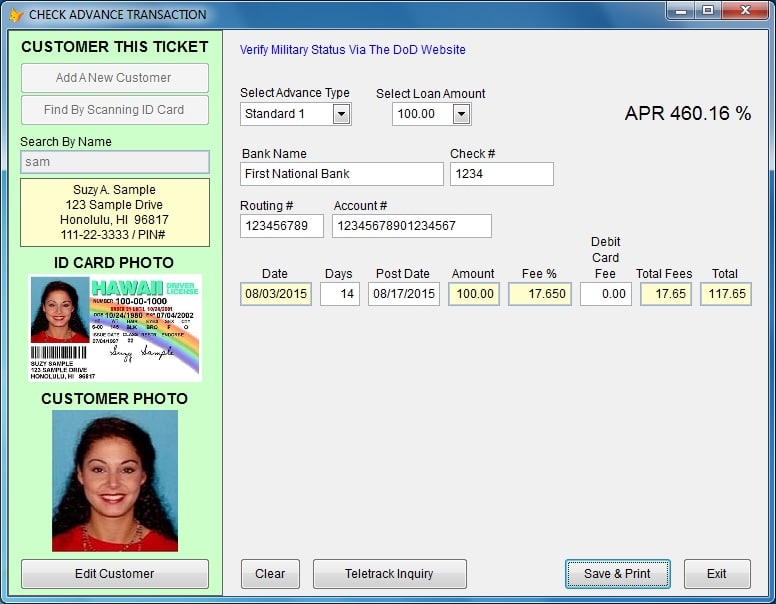Focus the Search By Name field
Viewport: 776px width, 604px height.
point(115,162)
